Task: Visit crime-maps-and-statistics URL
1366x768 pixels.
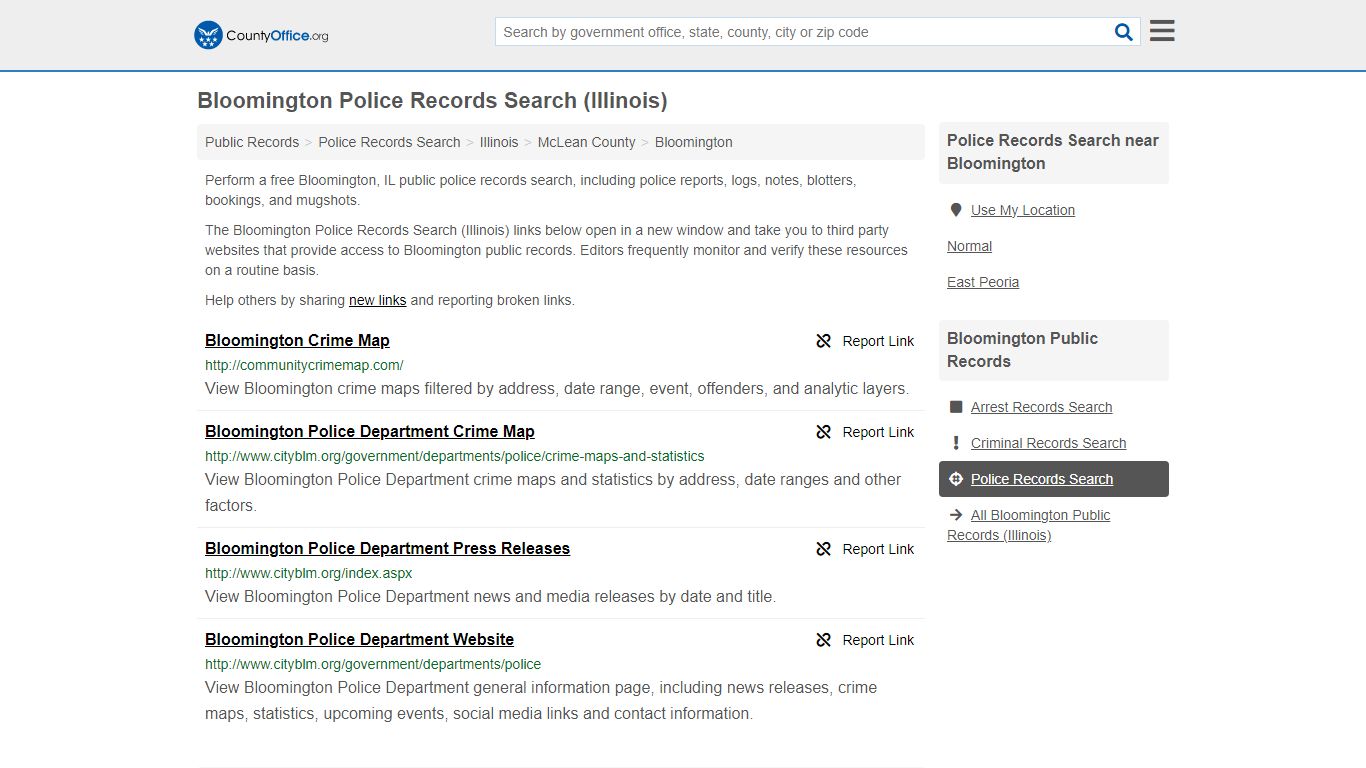Action: (455, 456)
